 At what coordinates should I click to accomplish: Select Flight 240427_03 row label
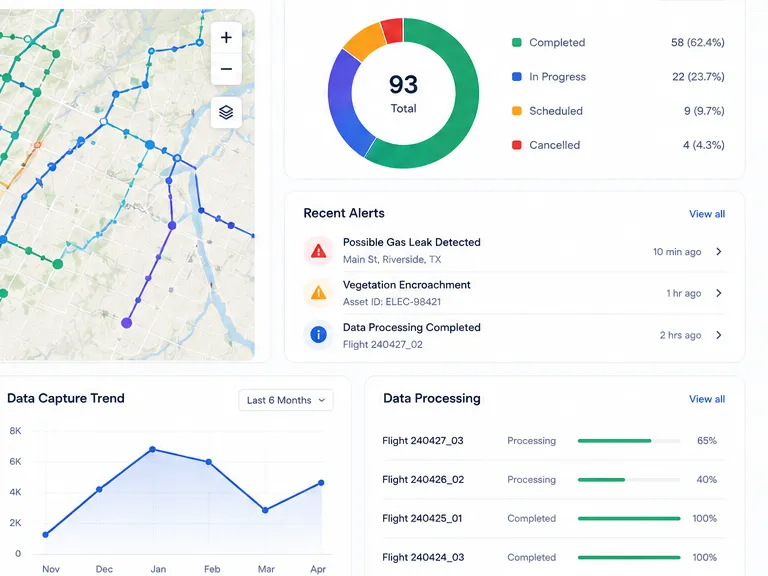[x=423, y=441]
